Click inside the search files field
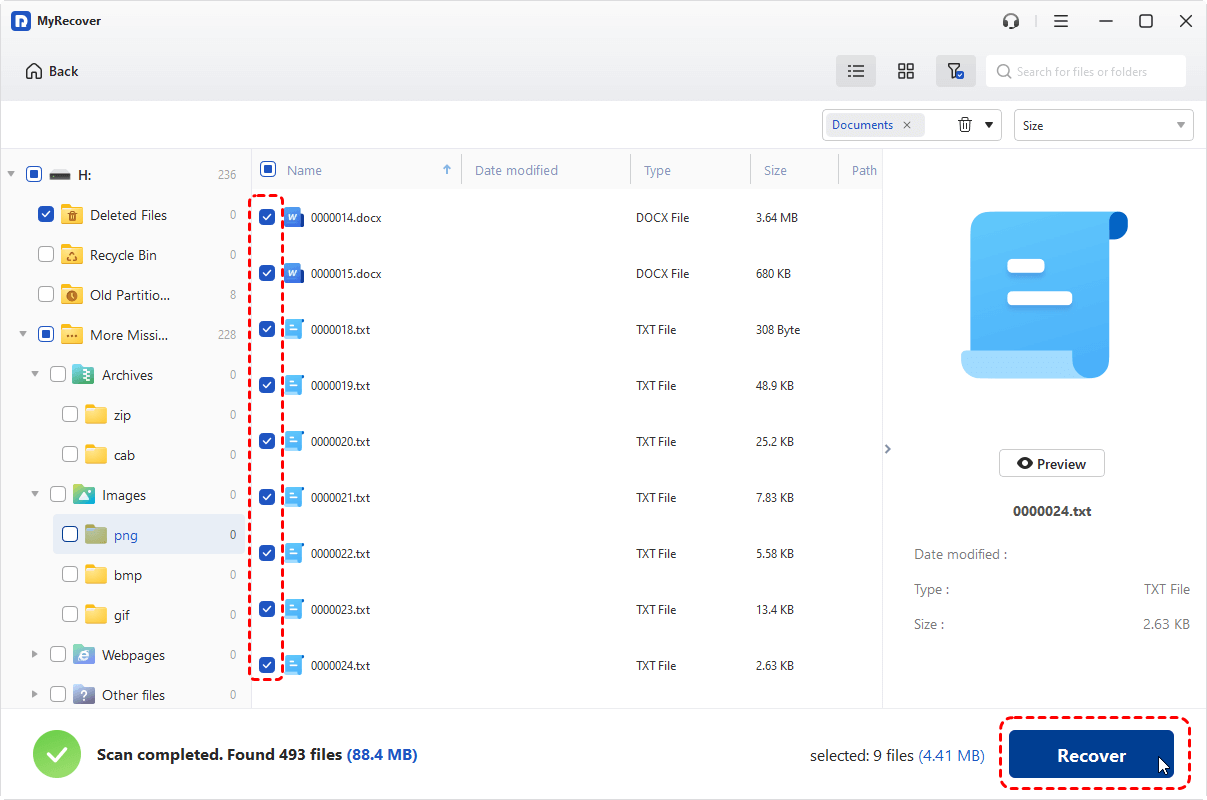This screenshot has height=800, width=1207. tap(1090, 71)
